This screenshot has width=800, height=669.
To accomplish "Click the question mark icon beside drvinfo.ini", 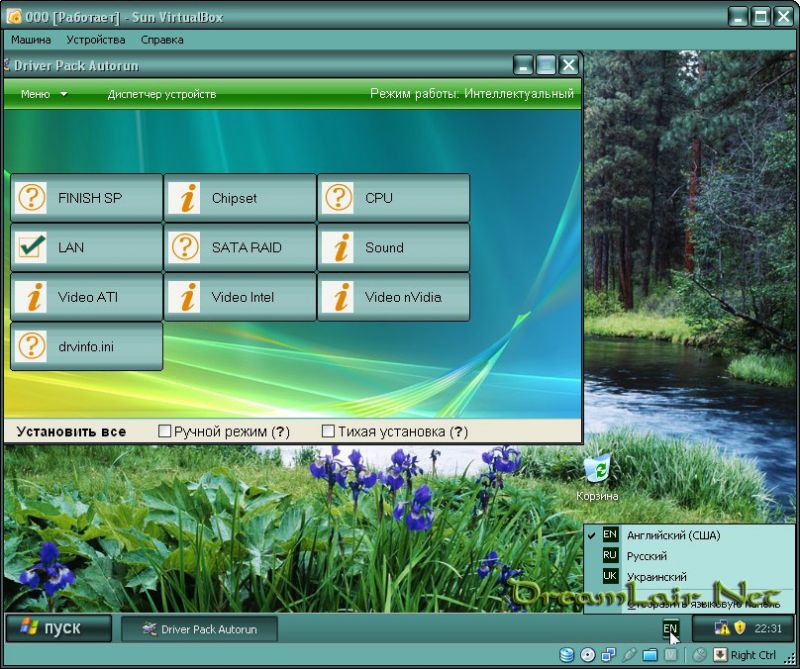I will (x=33, y=346).
